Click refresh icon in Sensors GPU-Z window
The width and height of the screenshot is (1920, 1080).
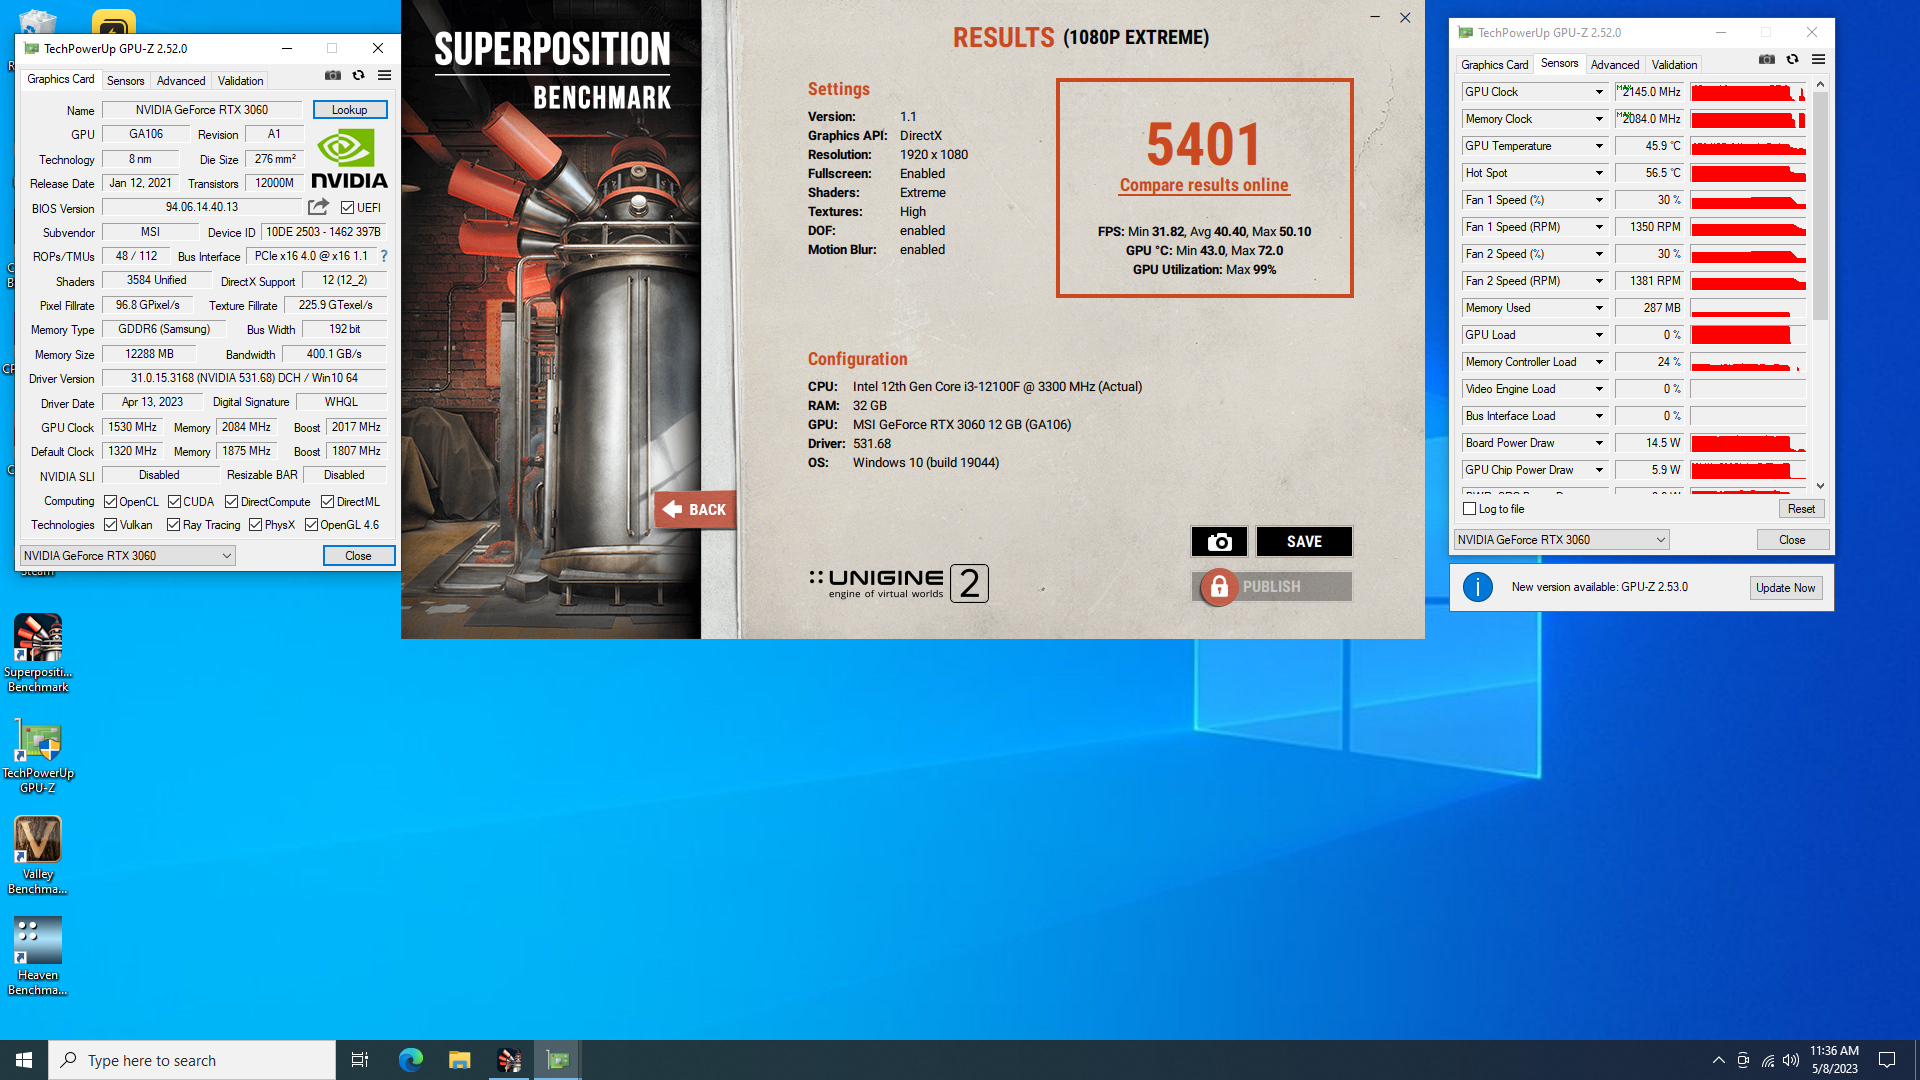coord(1792,60)
